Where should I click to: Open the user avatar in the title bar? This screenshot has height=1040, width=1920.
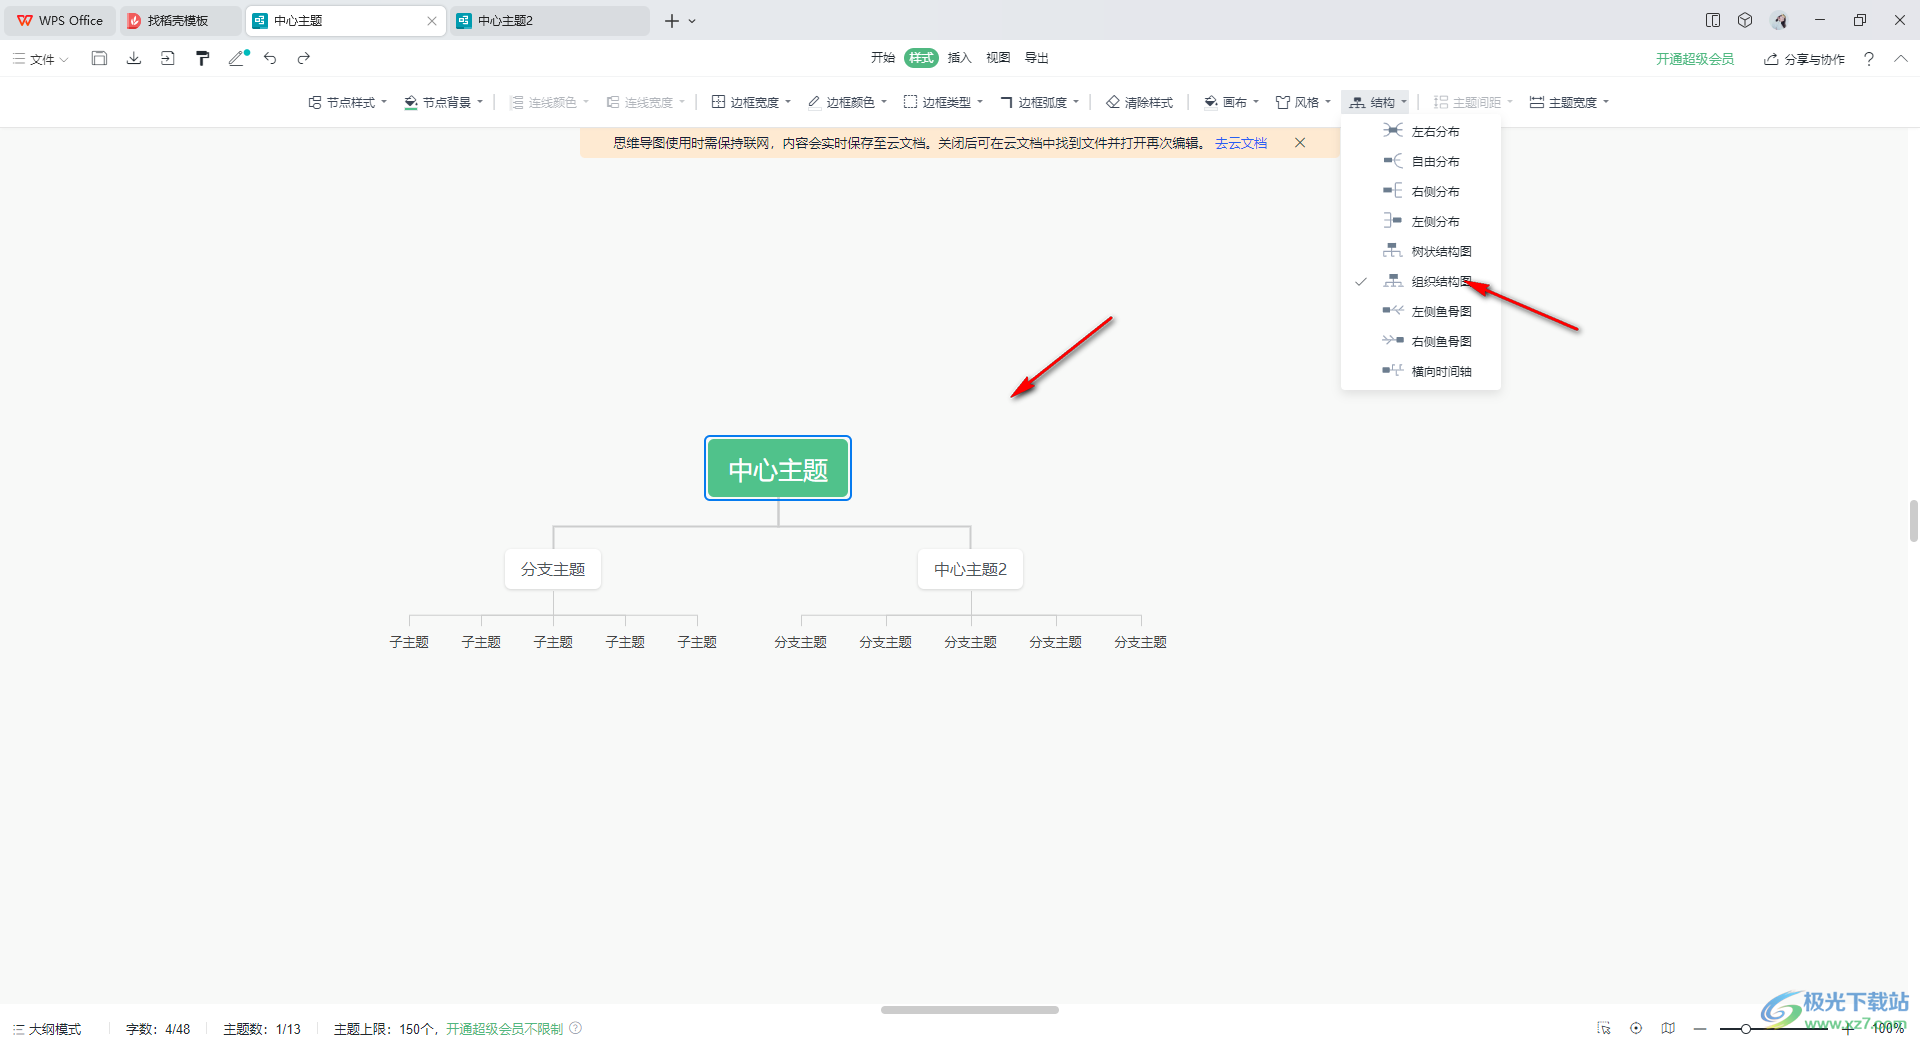click(1780, 20)
